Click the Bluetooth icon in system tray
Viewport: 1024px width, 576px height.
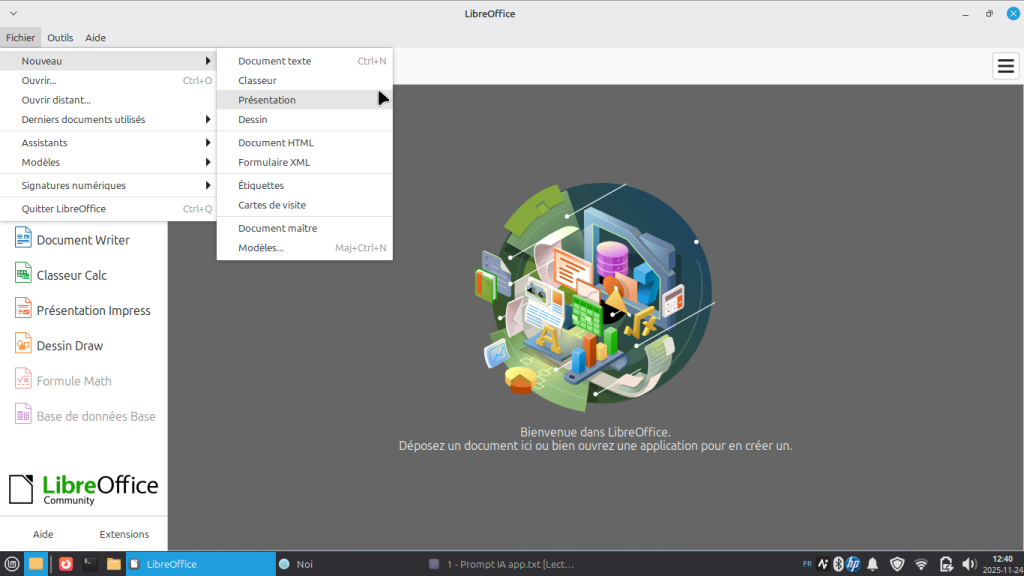(x=839, y=564)
